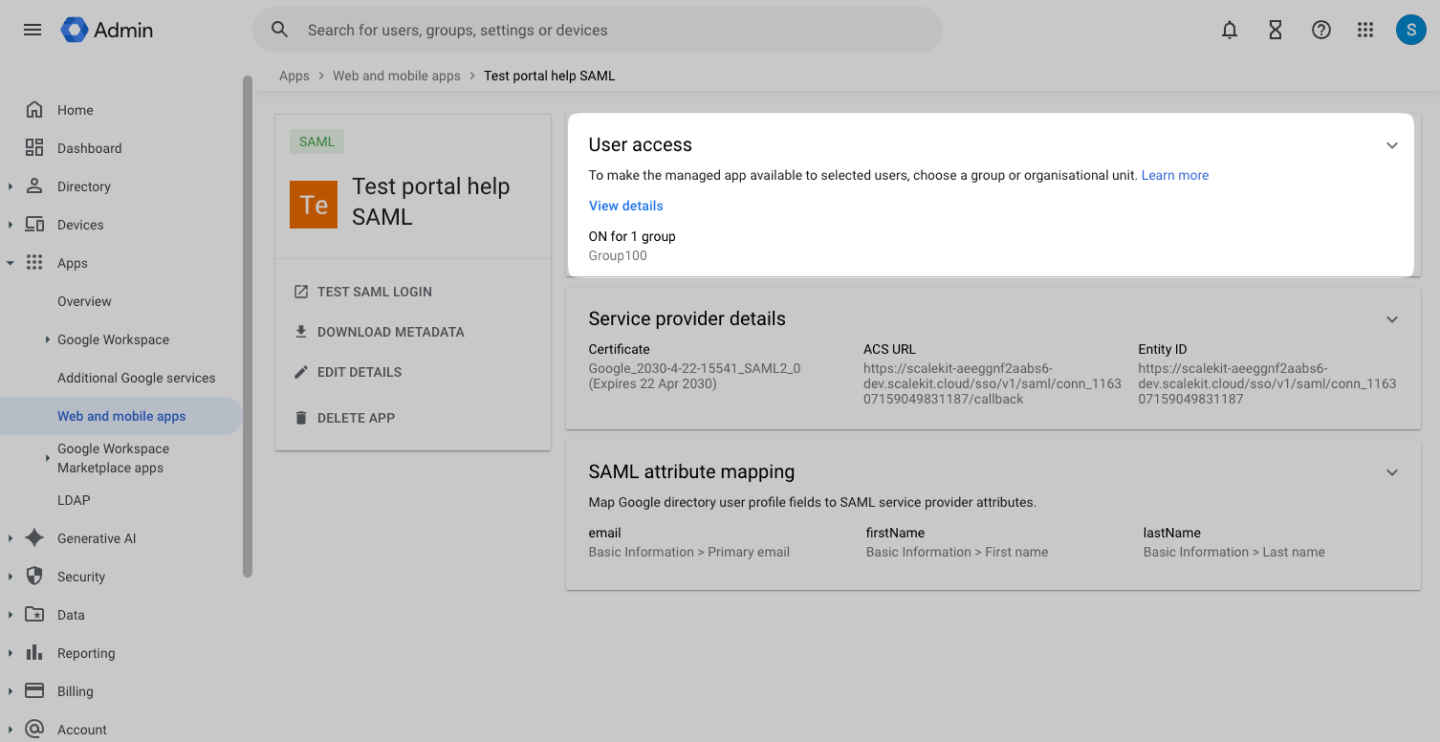
Task: Open the sidebar hamburger menu
Action: [32, 30]
